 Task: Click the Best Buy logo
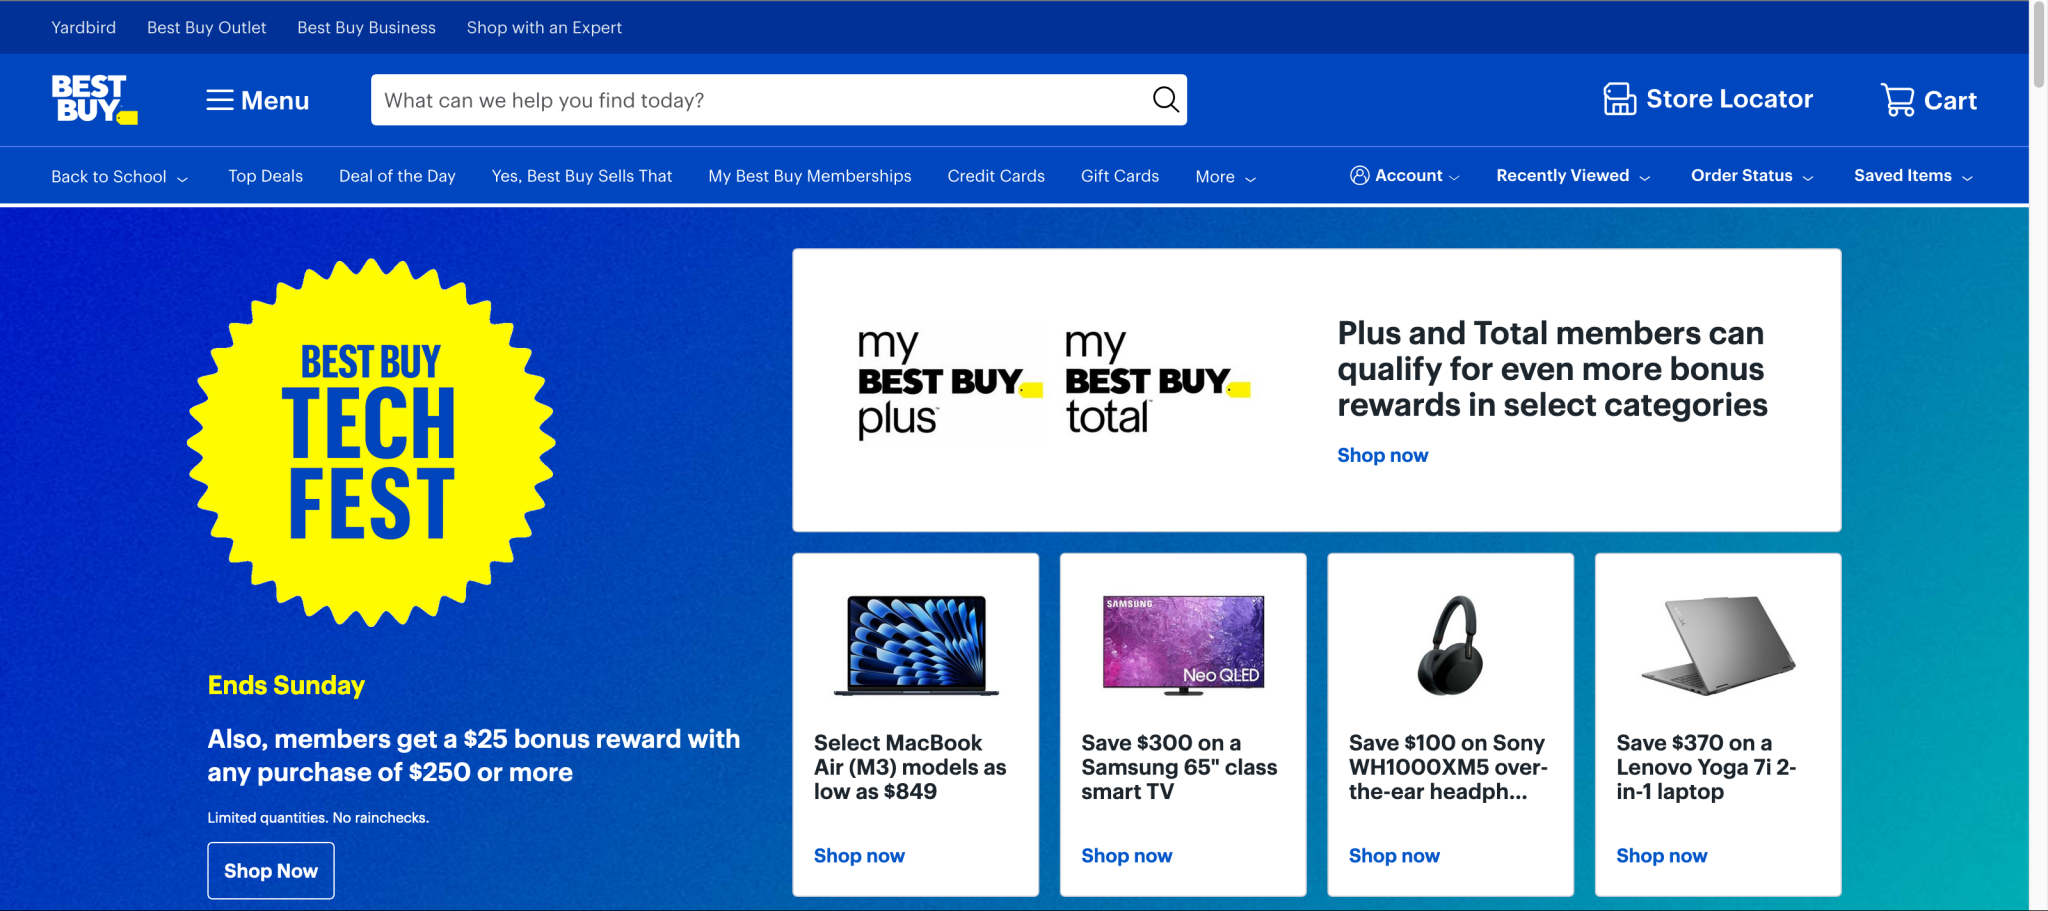(x=93, y=99)
